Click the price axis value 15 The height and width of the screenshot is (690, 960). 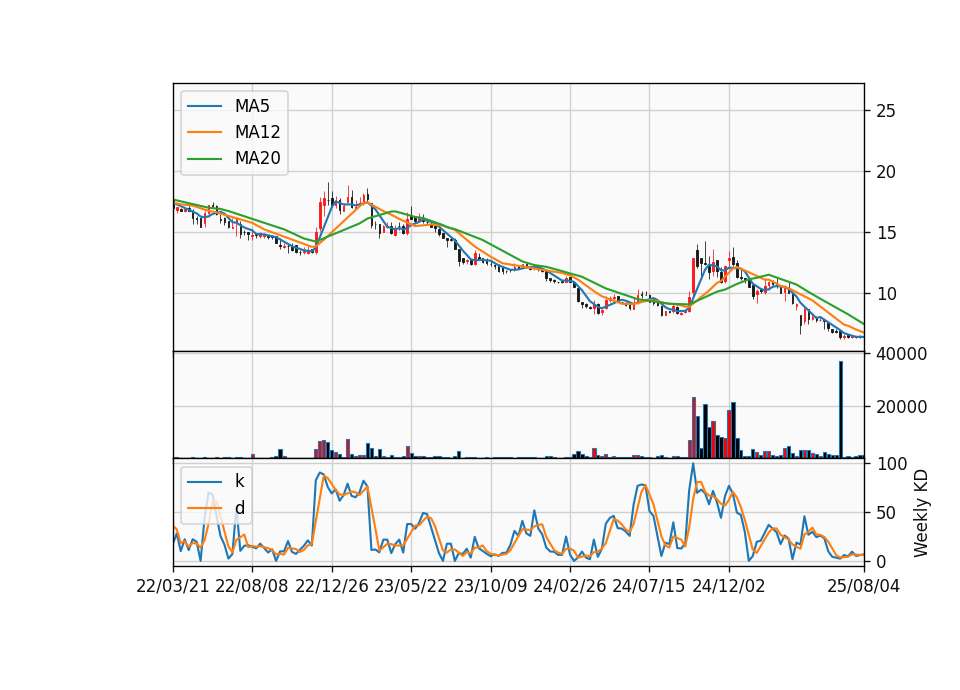pyautogui.click(x=886, y=233)
